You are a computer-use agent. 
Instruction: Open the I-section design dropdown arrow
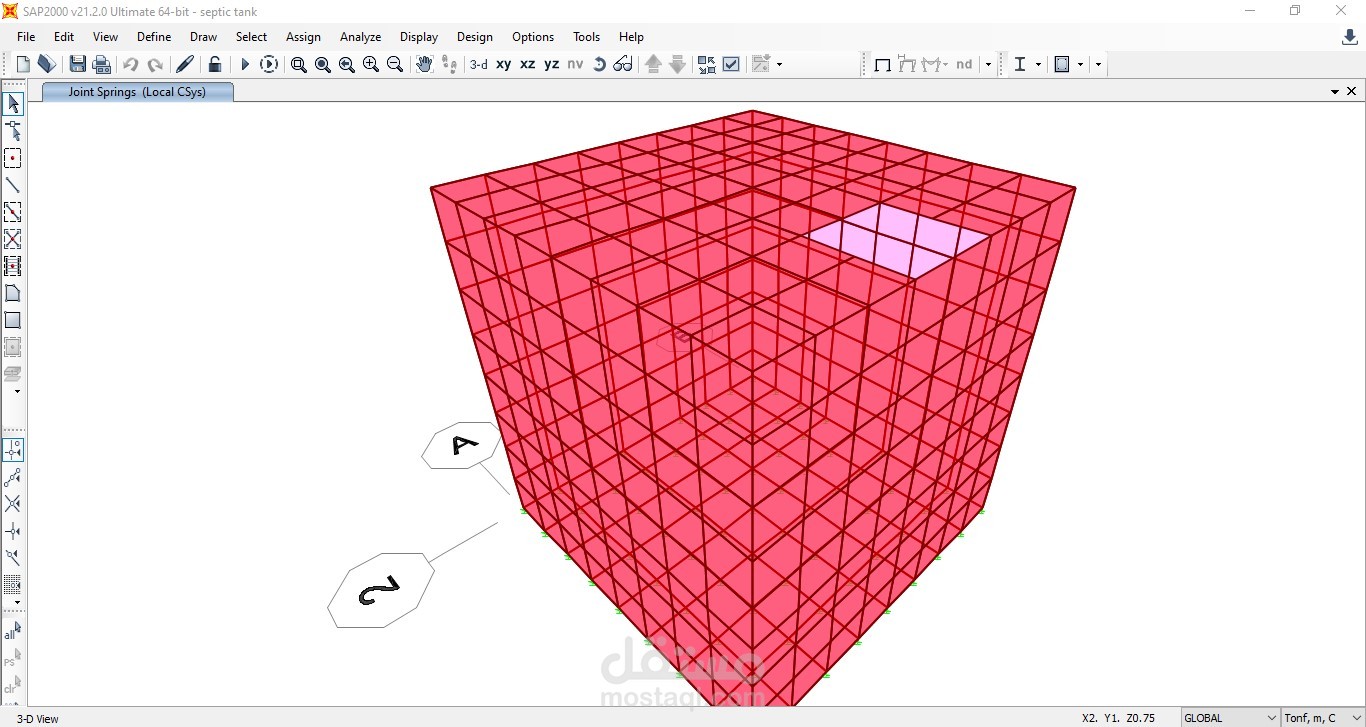point(1038,64)
